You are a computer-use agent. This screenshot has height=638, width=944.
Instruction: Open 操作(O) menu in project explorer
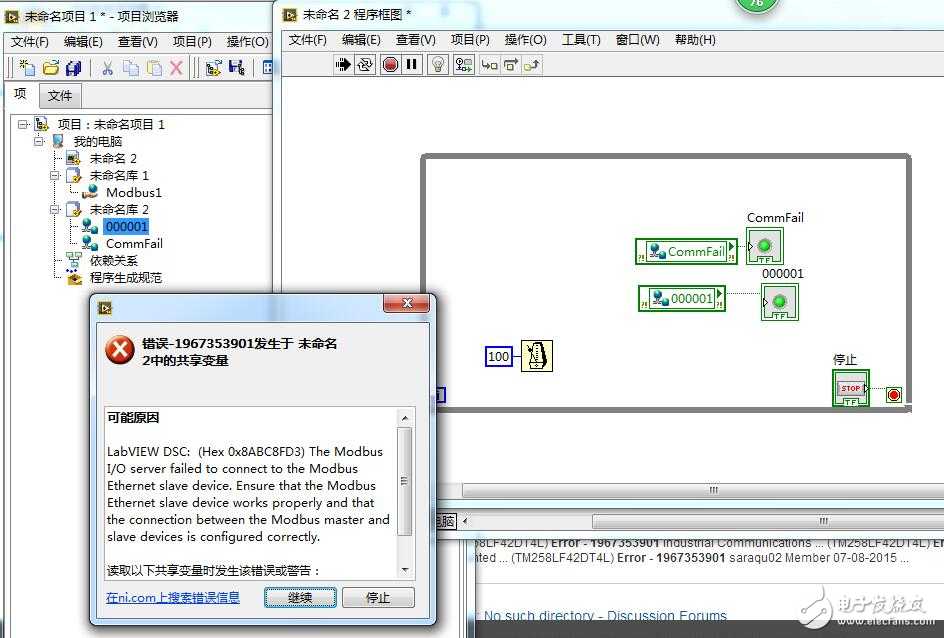[247, 42]
